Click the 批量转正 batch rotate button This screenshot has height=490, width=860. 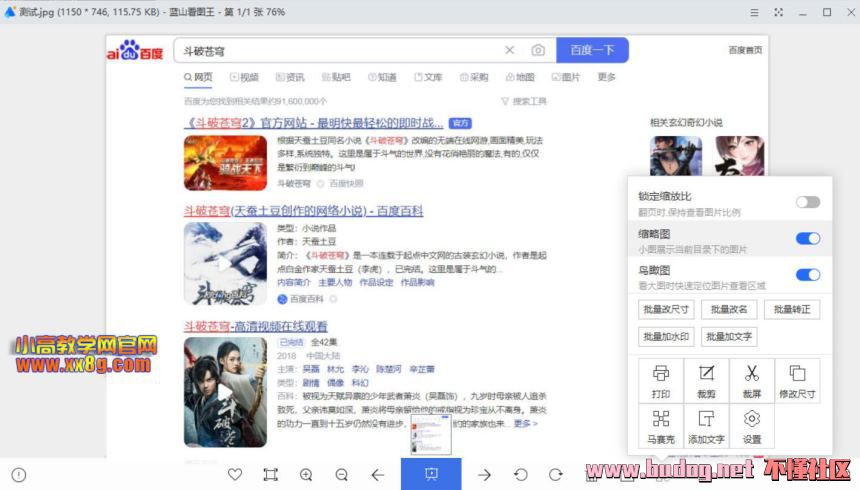(x=792, y=309)
